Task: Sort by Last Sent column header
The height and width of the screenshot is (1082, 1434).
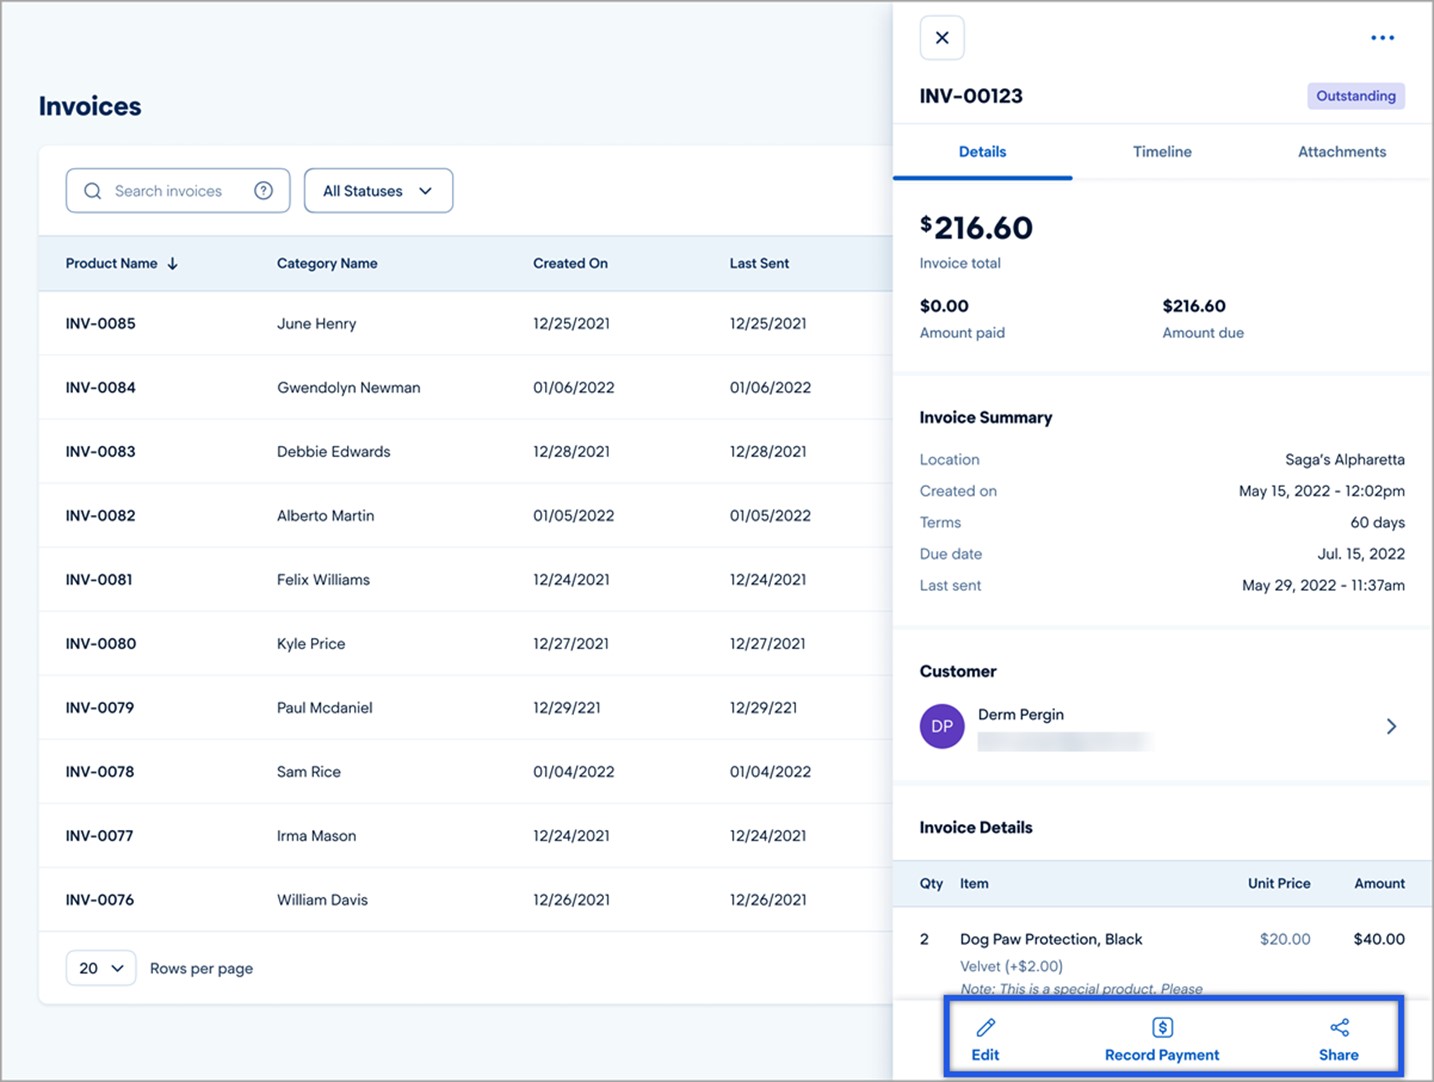Action: click(759, 264)
